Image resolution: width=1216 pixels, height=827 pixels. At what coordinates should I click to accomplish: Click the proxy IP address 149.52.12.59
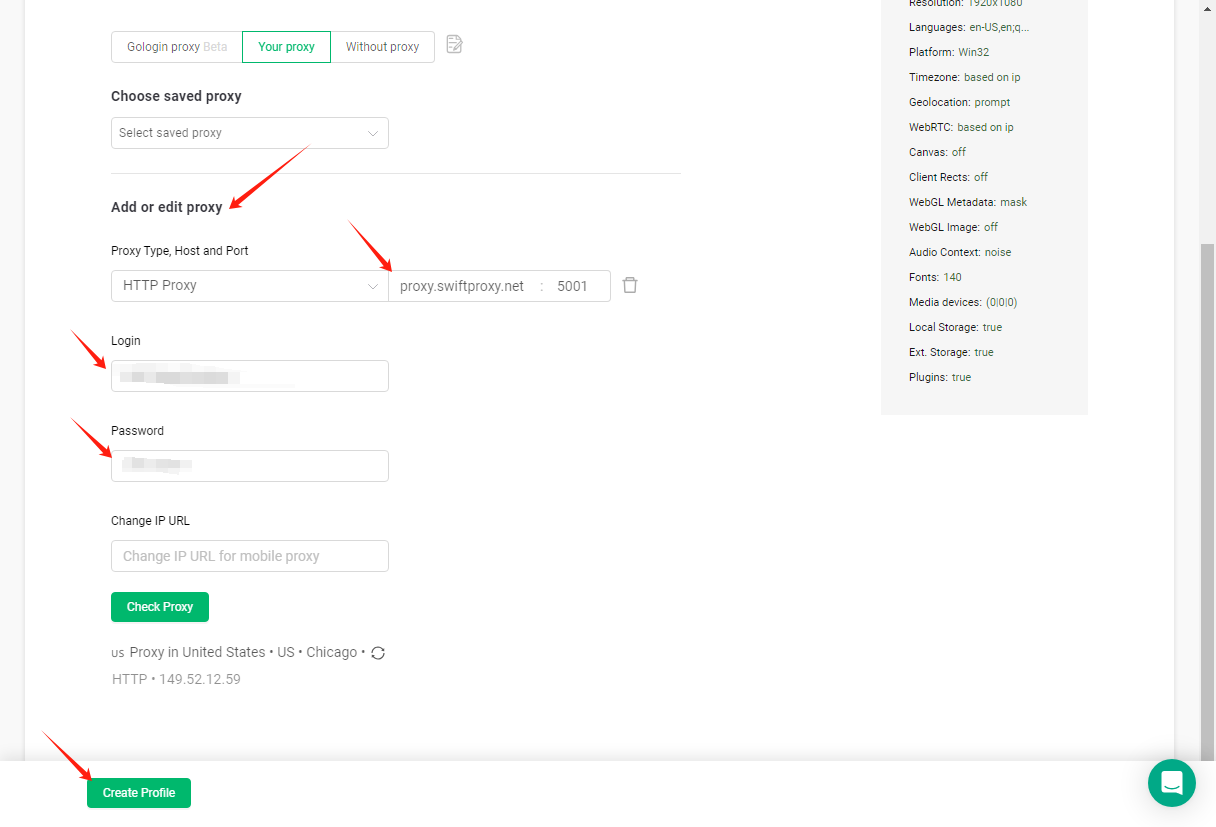[x=199, y=679]
